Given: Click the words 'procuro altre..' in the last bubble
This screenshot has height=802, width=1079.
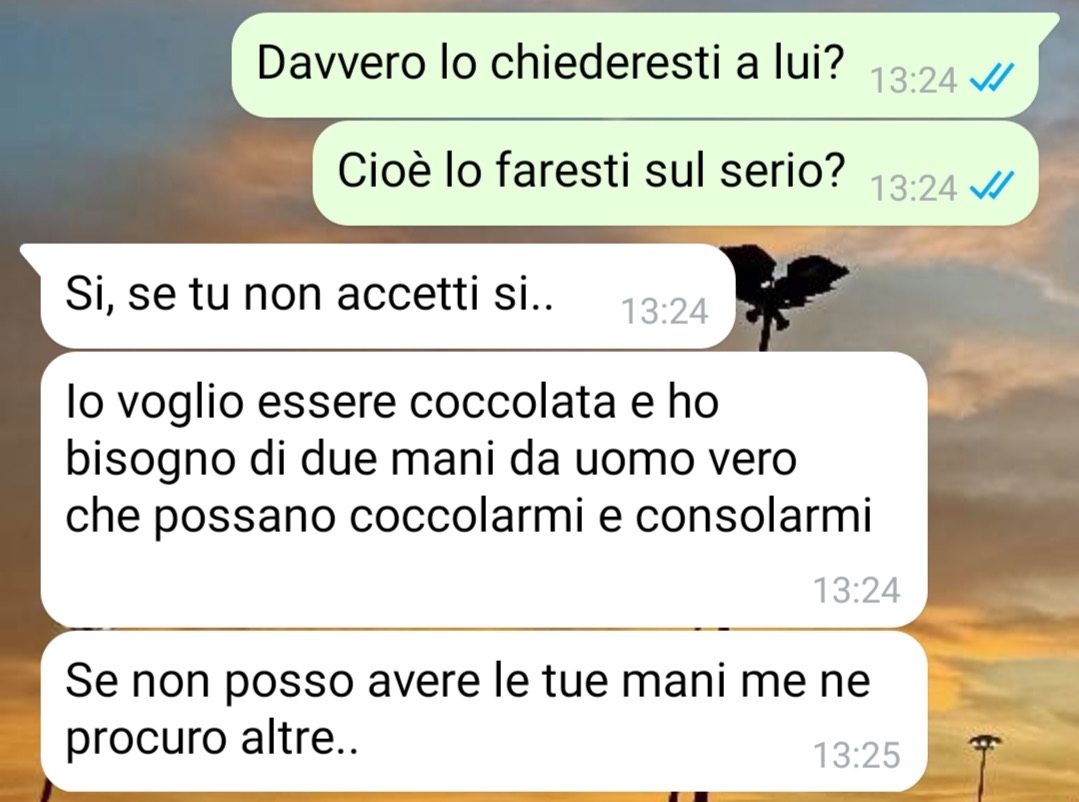Looking at the screenshot, I should pyautogui.click(x=212, y=739).
